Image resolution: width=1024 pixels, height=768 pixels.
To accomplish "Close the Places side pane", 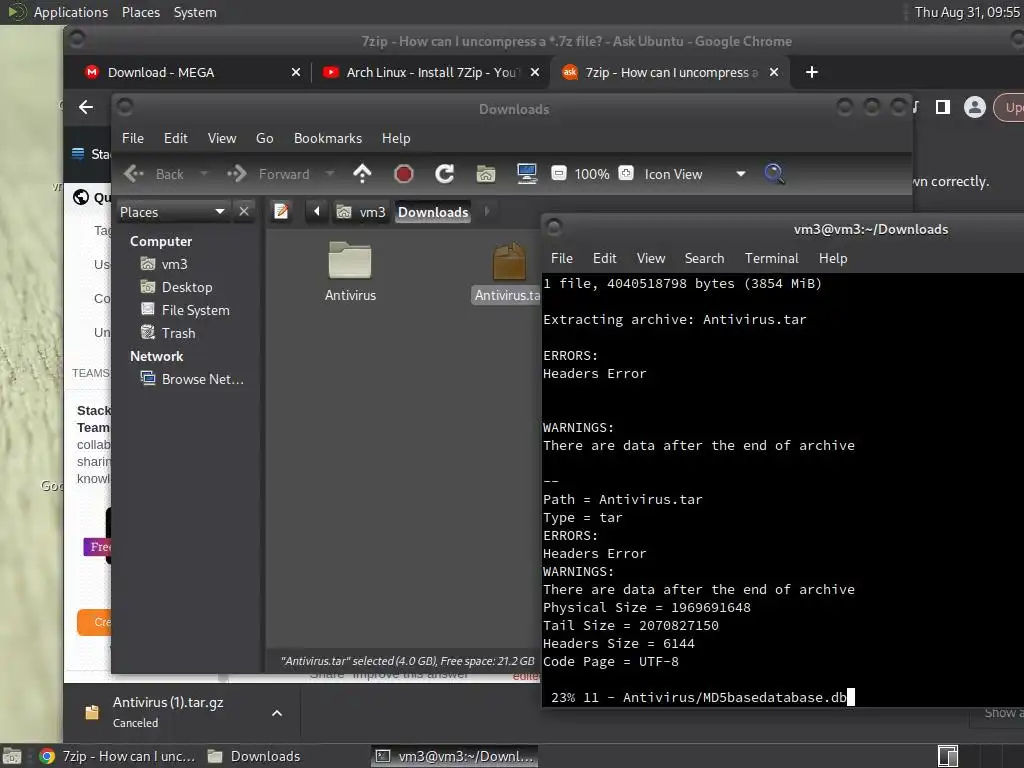I will (244, 212).
